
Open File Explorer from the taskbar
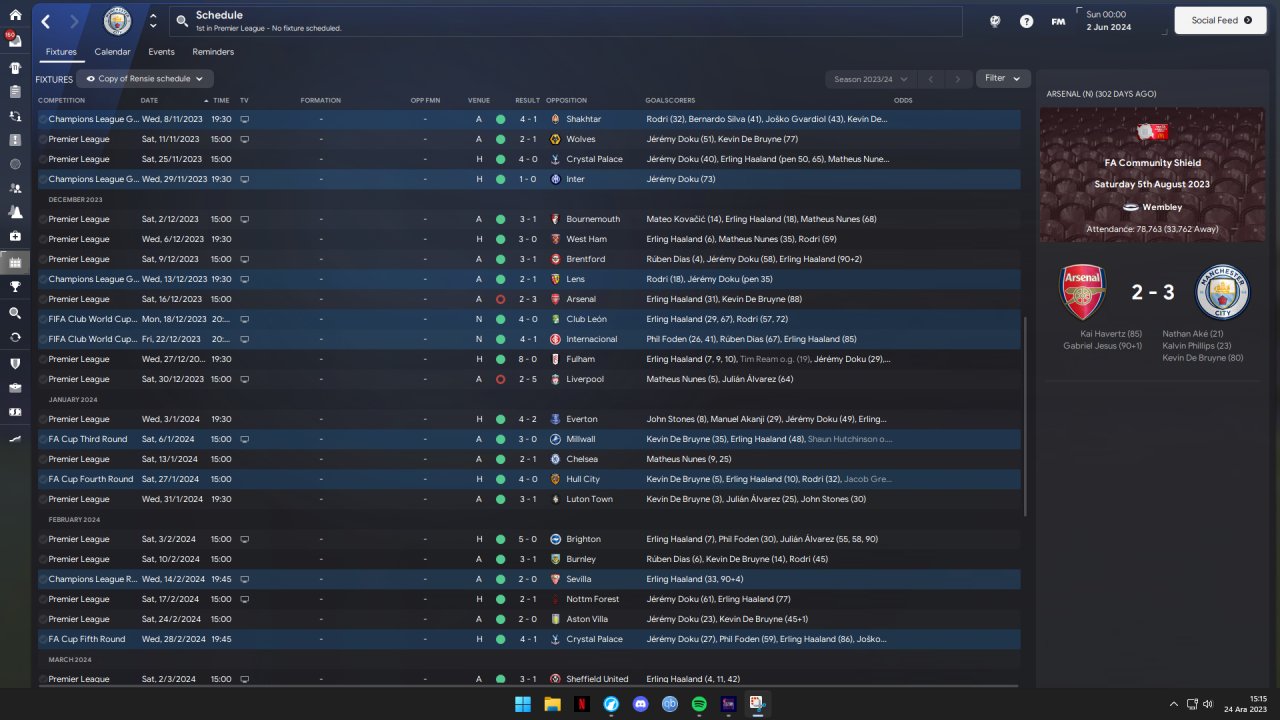(x=552, y=704)
